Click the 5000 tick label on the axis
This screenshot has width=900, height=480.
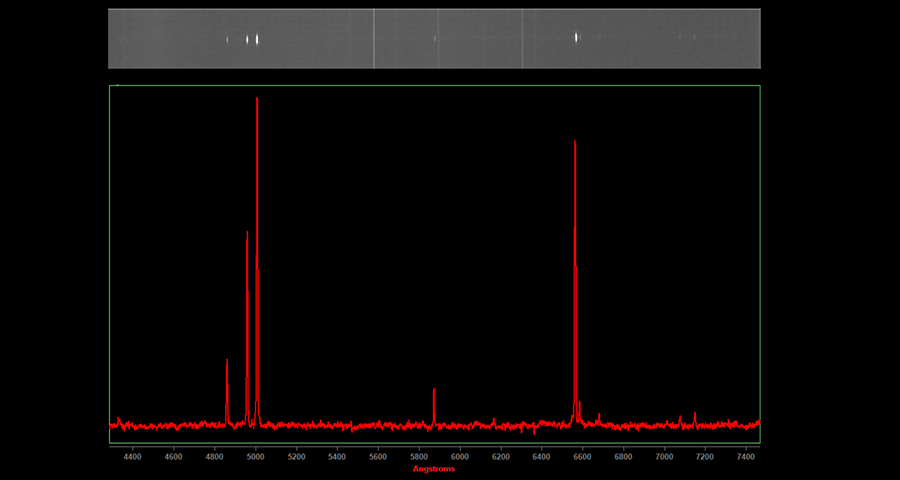[x=255, y=456]
